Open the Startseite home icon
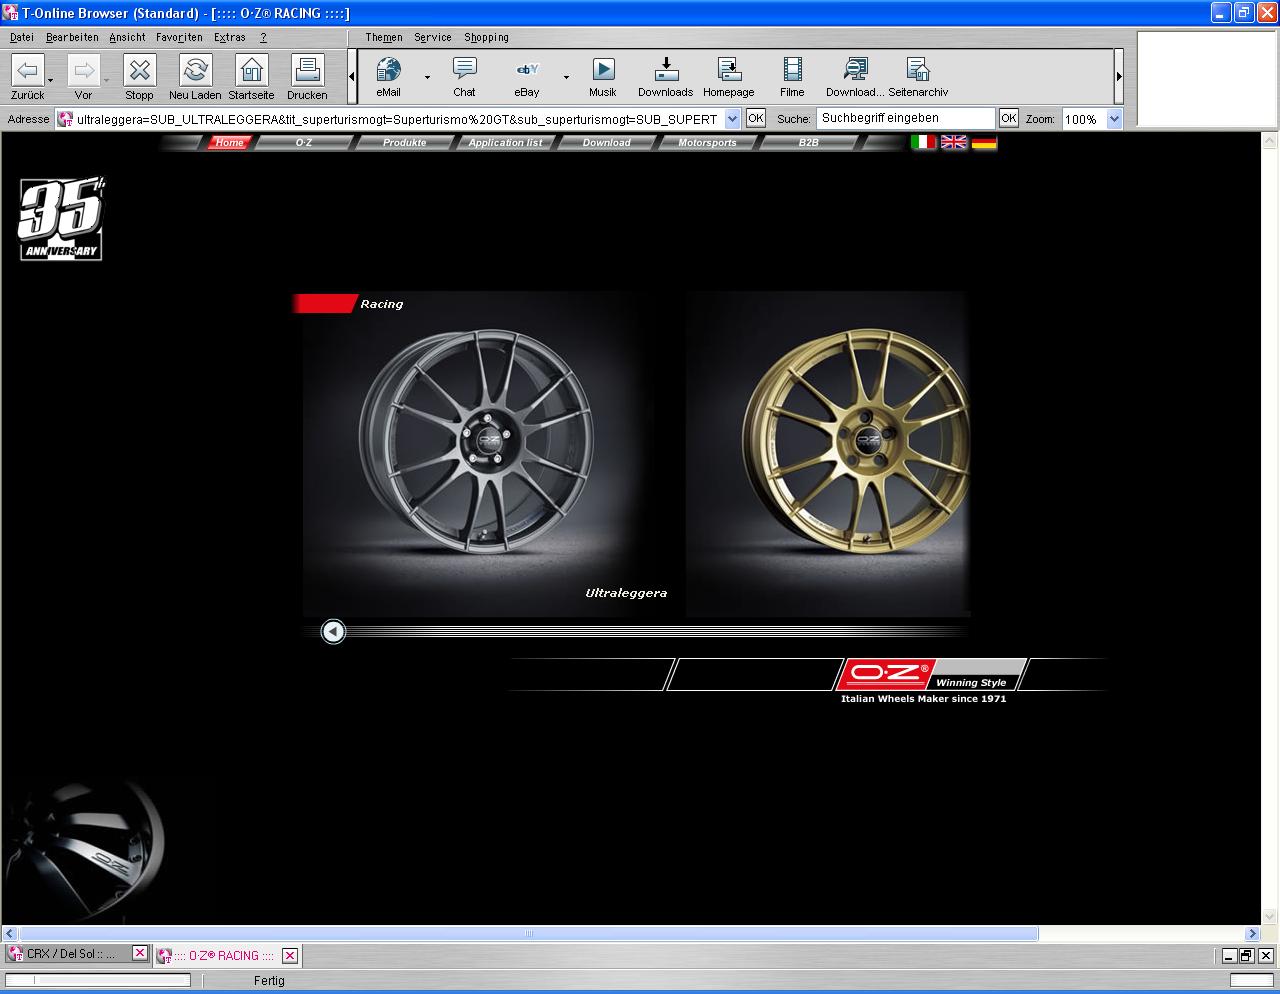The image size is (1280, 994). 251,70
